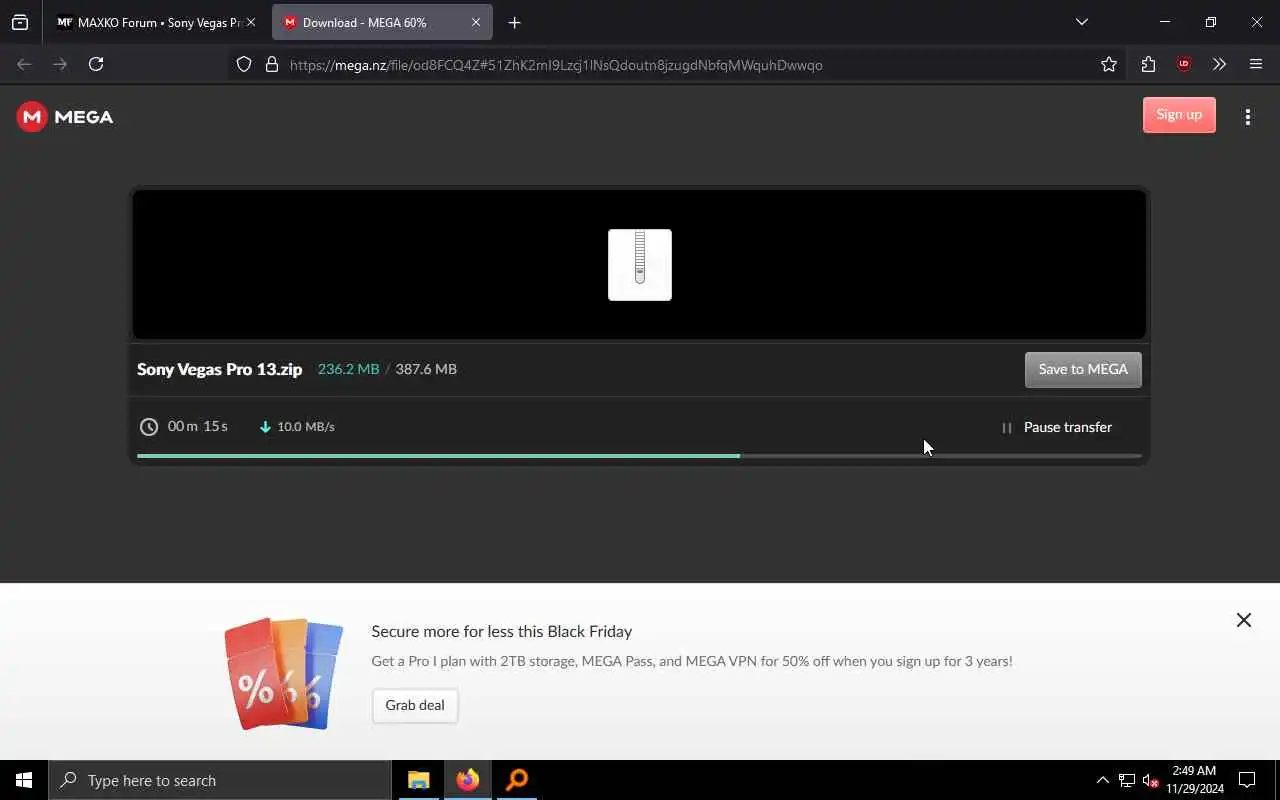Click the Firefox taskbar icon
The image size is (1280, 800).
click(x=468, y=780)
